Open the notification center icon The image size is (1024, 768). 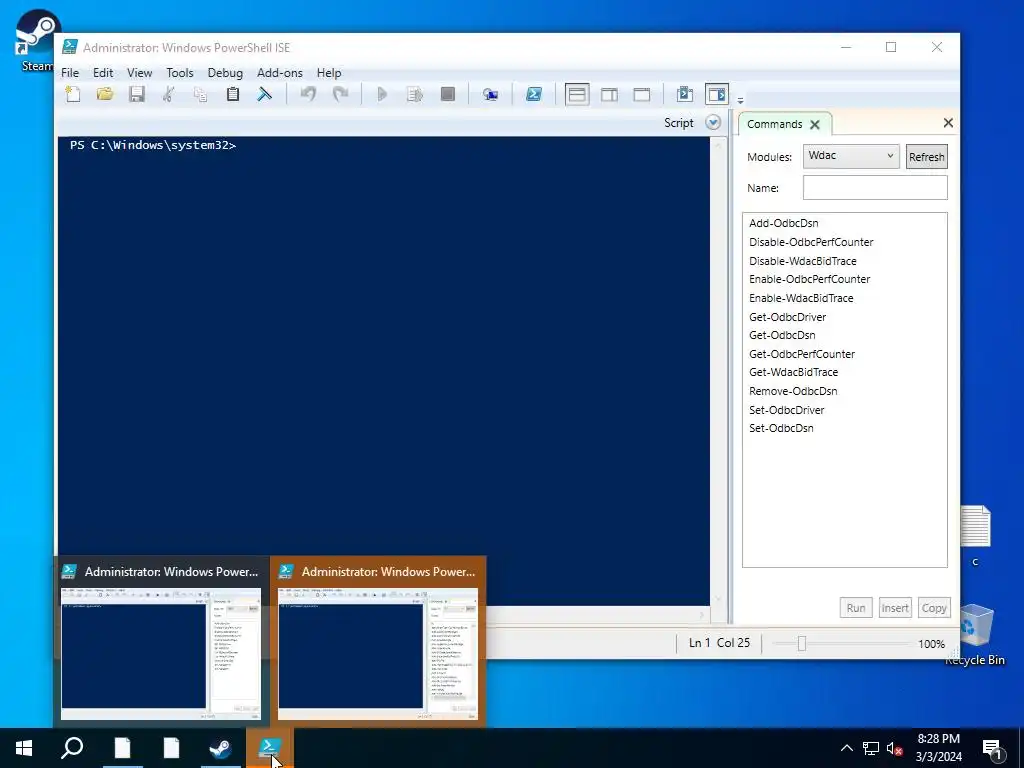tap(993, 749)
